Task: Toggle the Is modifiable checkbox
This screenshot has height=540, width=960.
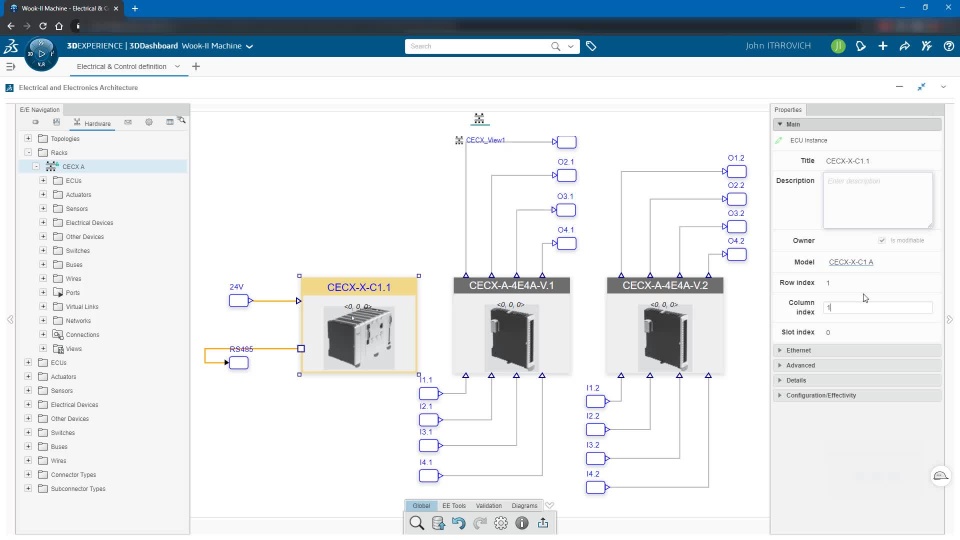Action: click(882, 241)
